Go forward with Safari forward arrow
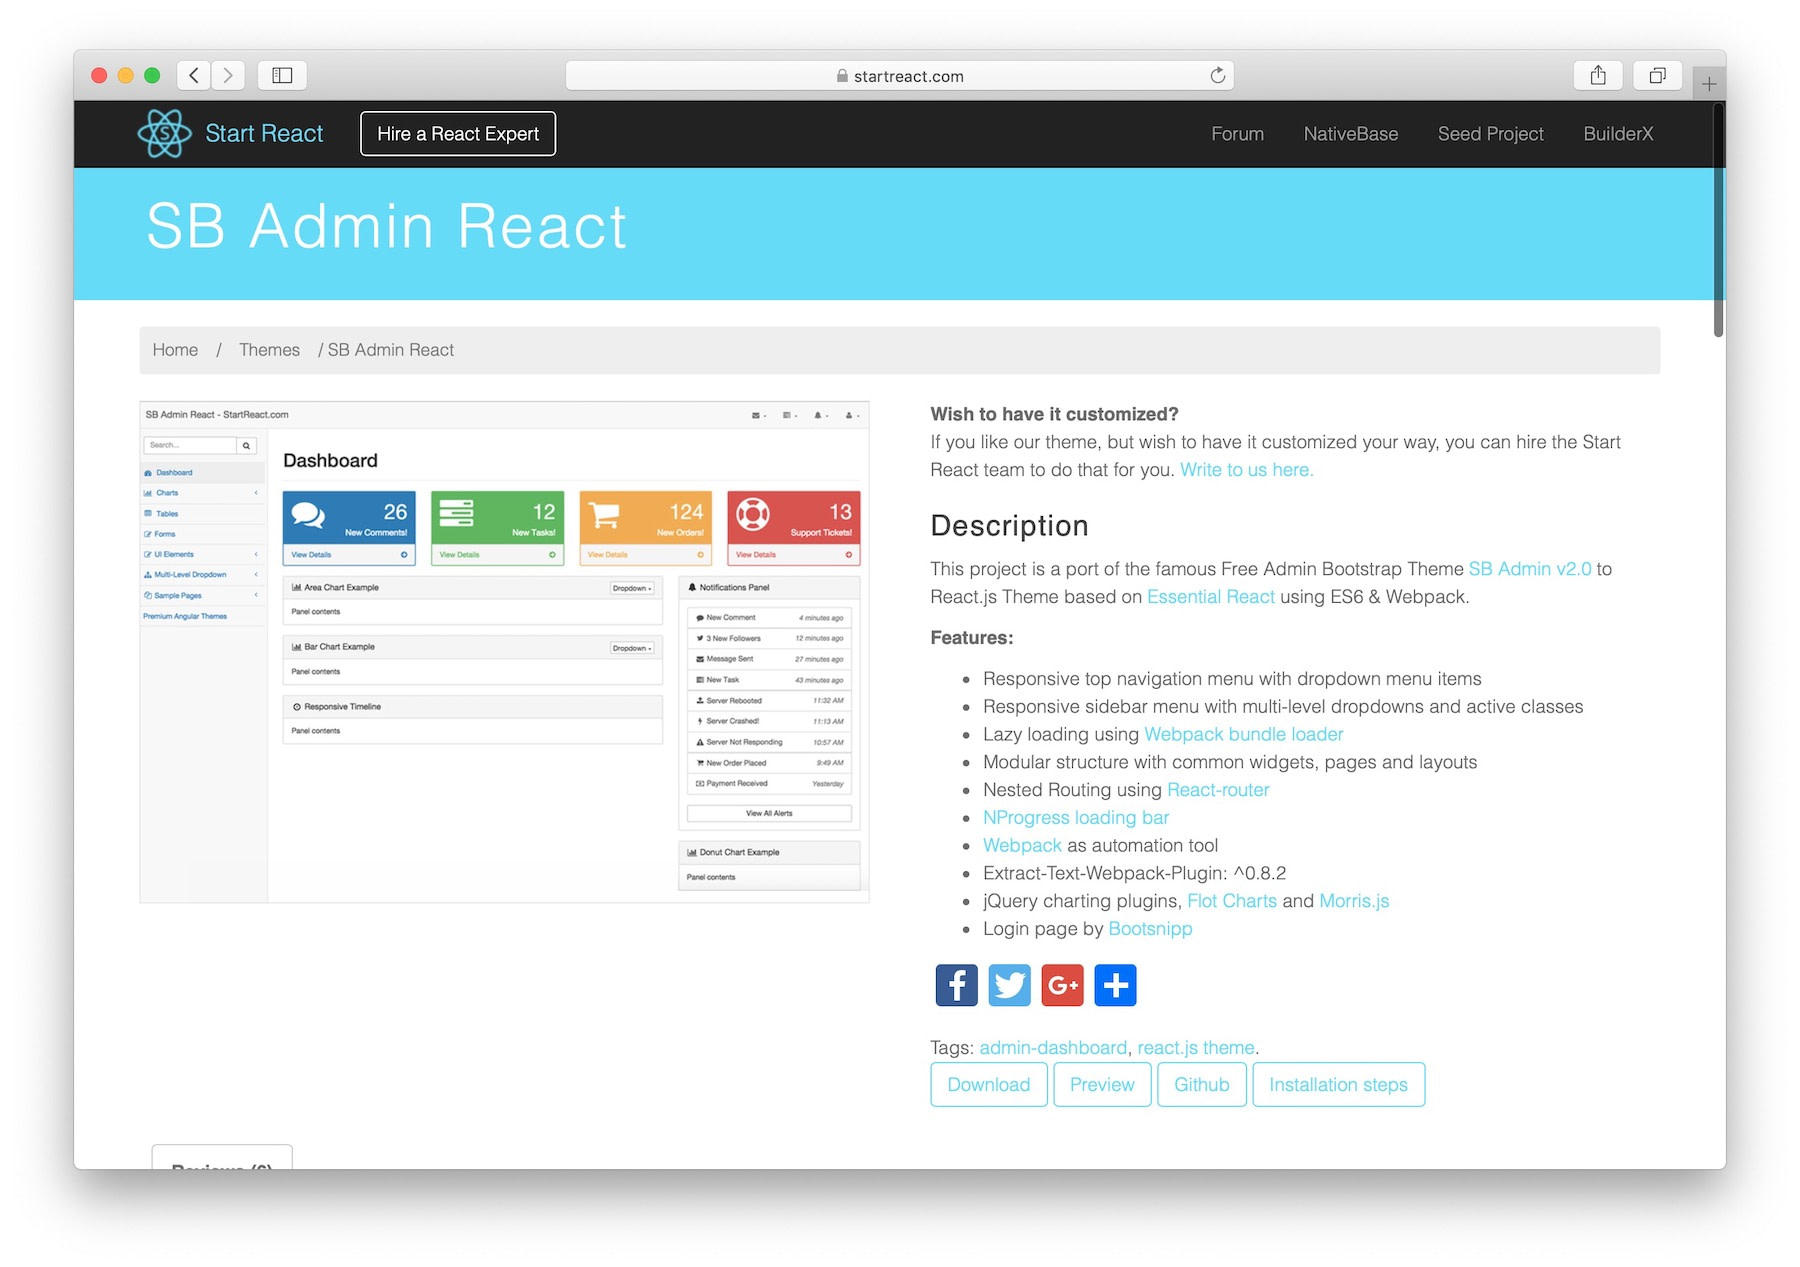Screen dimensions: 1800x1267 (228, 75)
